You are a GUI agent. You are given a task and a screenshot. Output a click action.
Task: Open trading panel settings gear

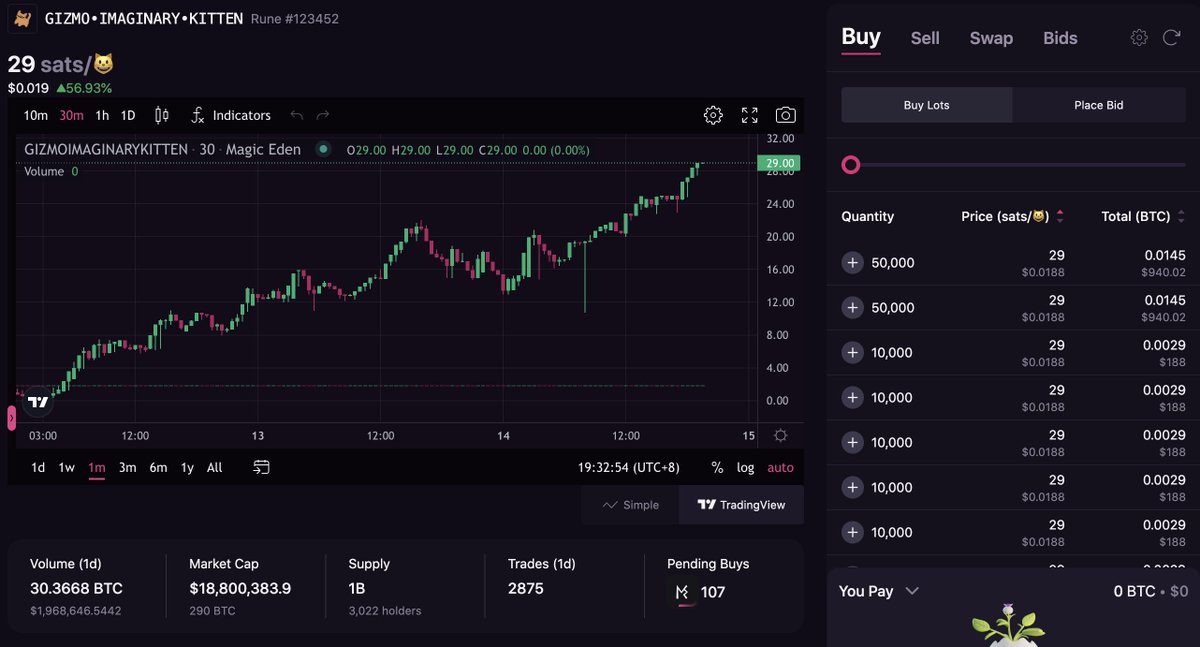[1139, 38]
